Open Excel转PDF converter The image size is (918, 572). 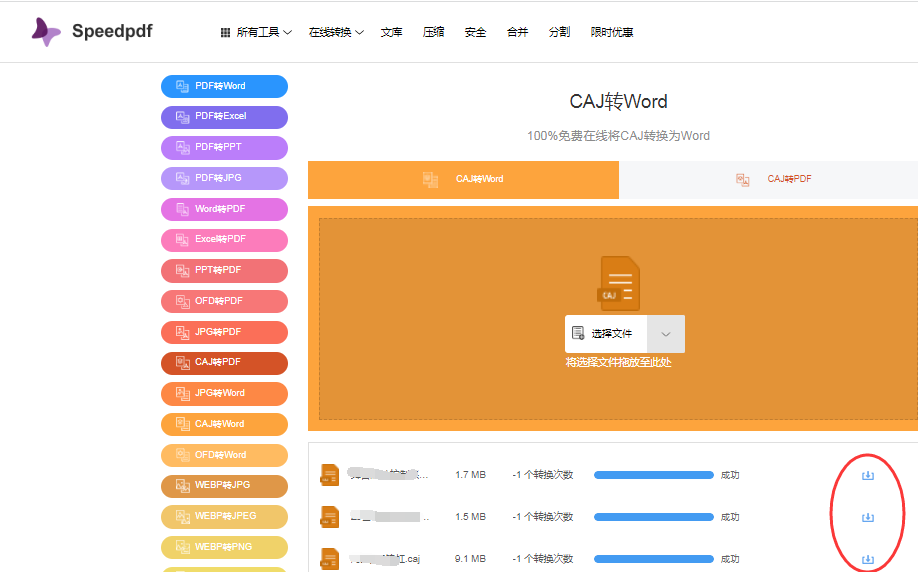point(224,239)
